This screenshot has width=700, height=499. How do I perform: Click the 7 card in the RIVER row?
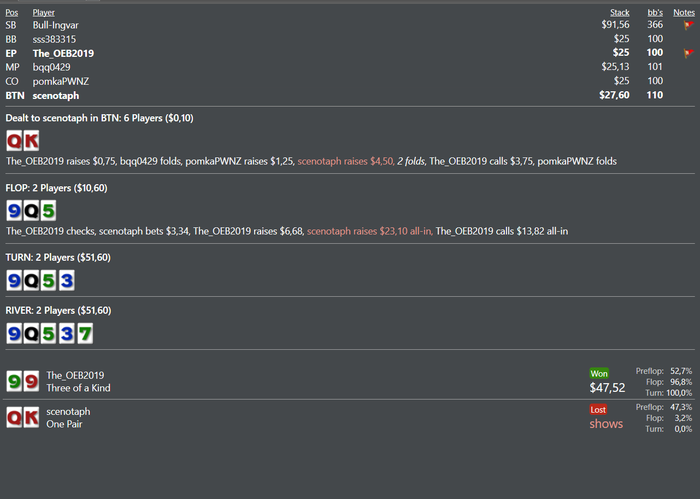pyautogui.click(x=85, y=332)
